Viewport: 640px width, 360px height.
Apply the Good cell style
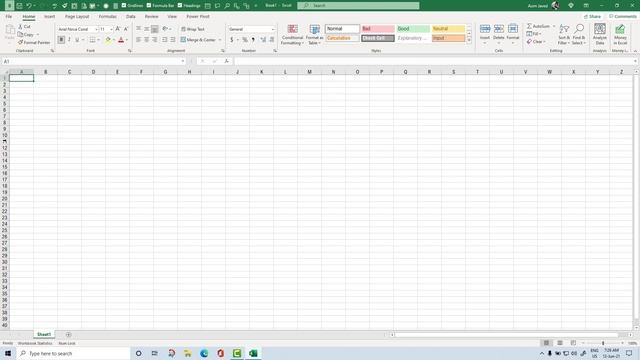click(413, 29)
